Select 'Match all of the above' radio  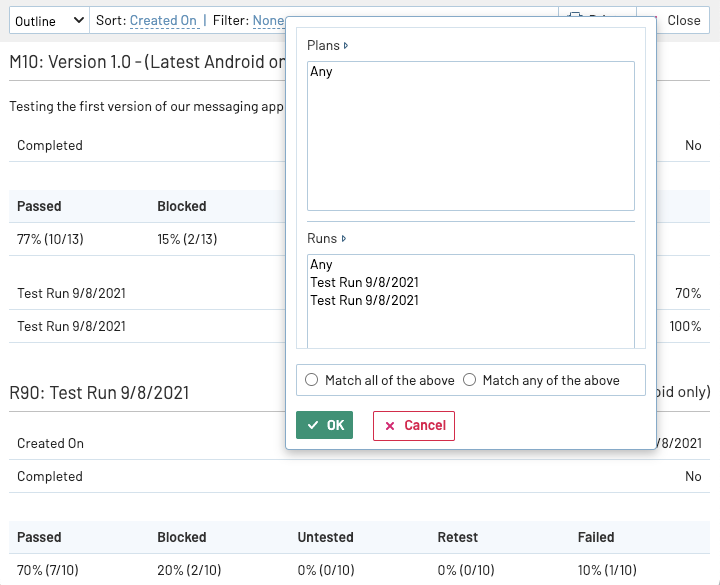(312, 380)
